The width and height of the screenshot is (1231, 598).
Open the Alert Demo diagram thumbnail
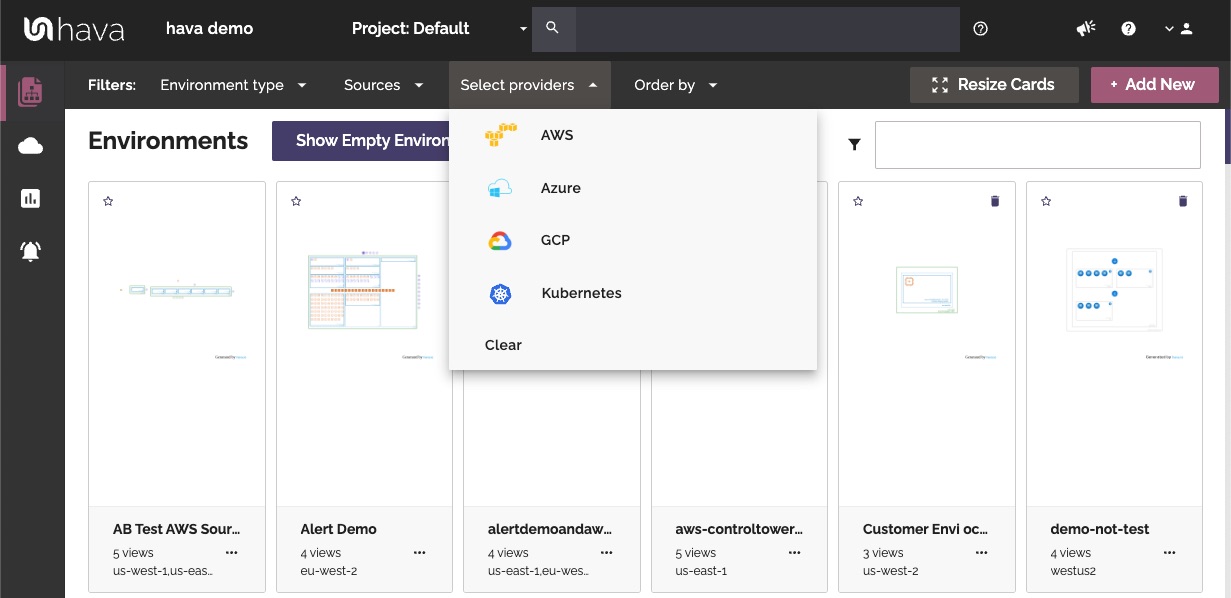pos(363,292)
